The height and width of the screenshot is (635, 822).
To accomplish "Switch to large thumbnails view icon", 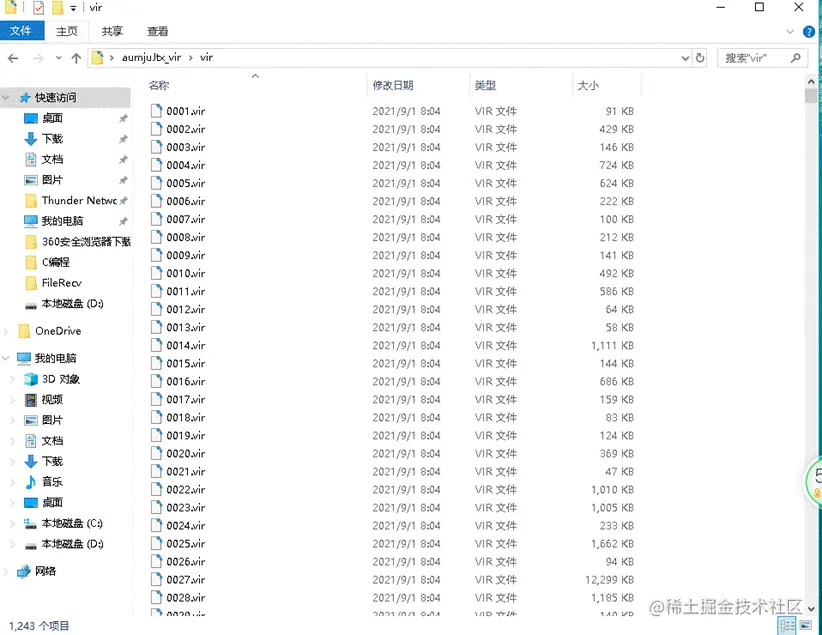I will (805, 626).
